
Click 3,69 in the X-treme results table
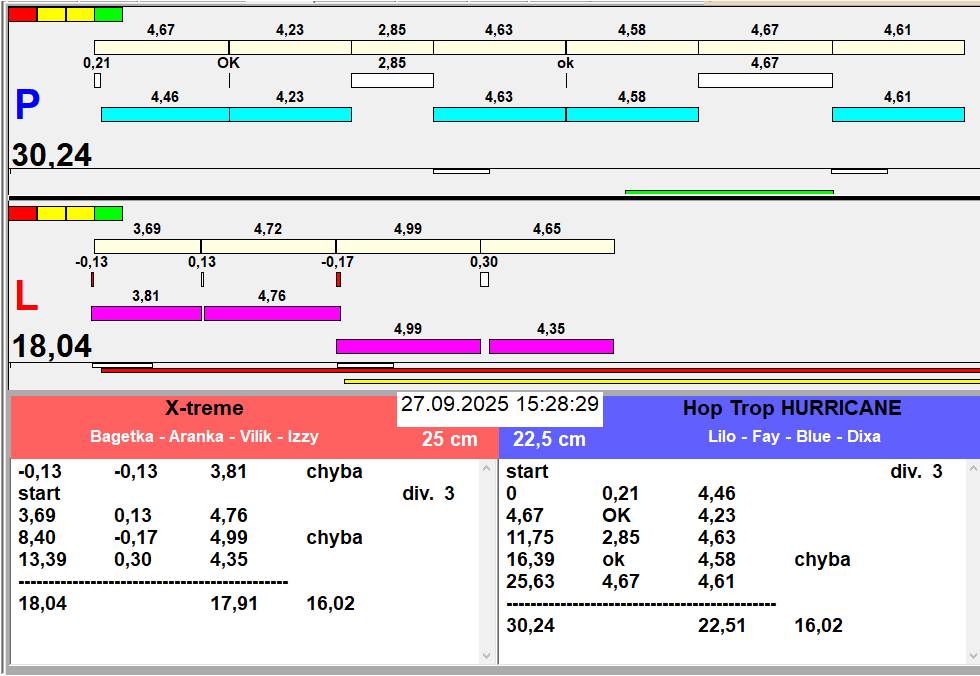click(37, 515)
